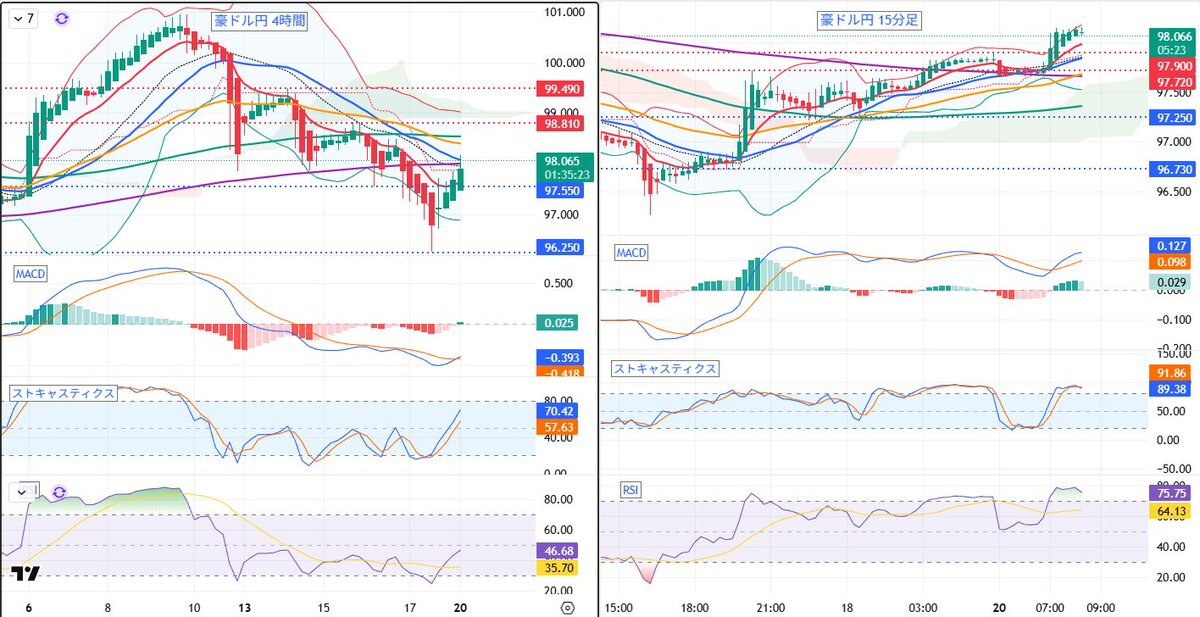Click the RSI label on 15-minute chart
This screenshot has height=617, width=1200.
pyautogui.click(x=631, y=490)
